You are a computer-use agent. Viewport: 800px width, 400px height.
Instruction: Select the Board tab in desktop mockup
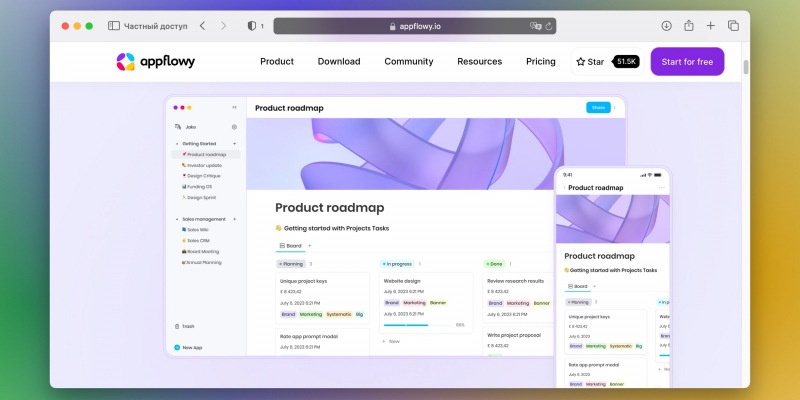click(x=290, y=246)
